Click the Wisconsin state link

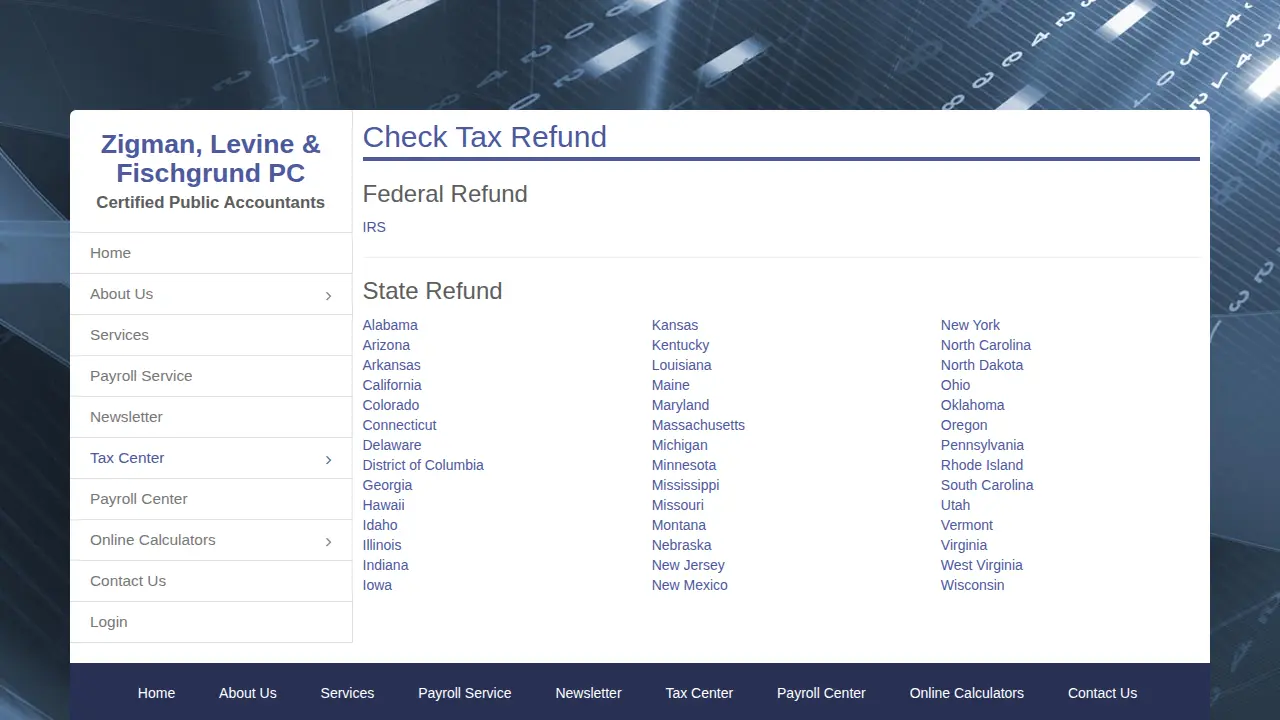coord(972,585)
